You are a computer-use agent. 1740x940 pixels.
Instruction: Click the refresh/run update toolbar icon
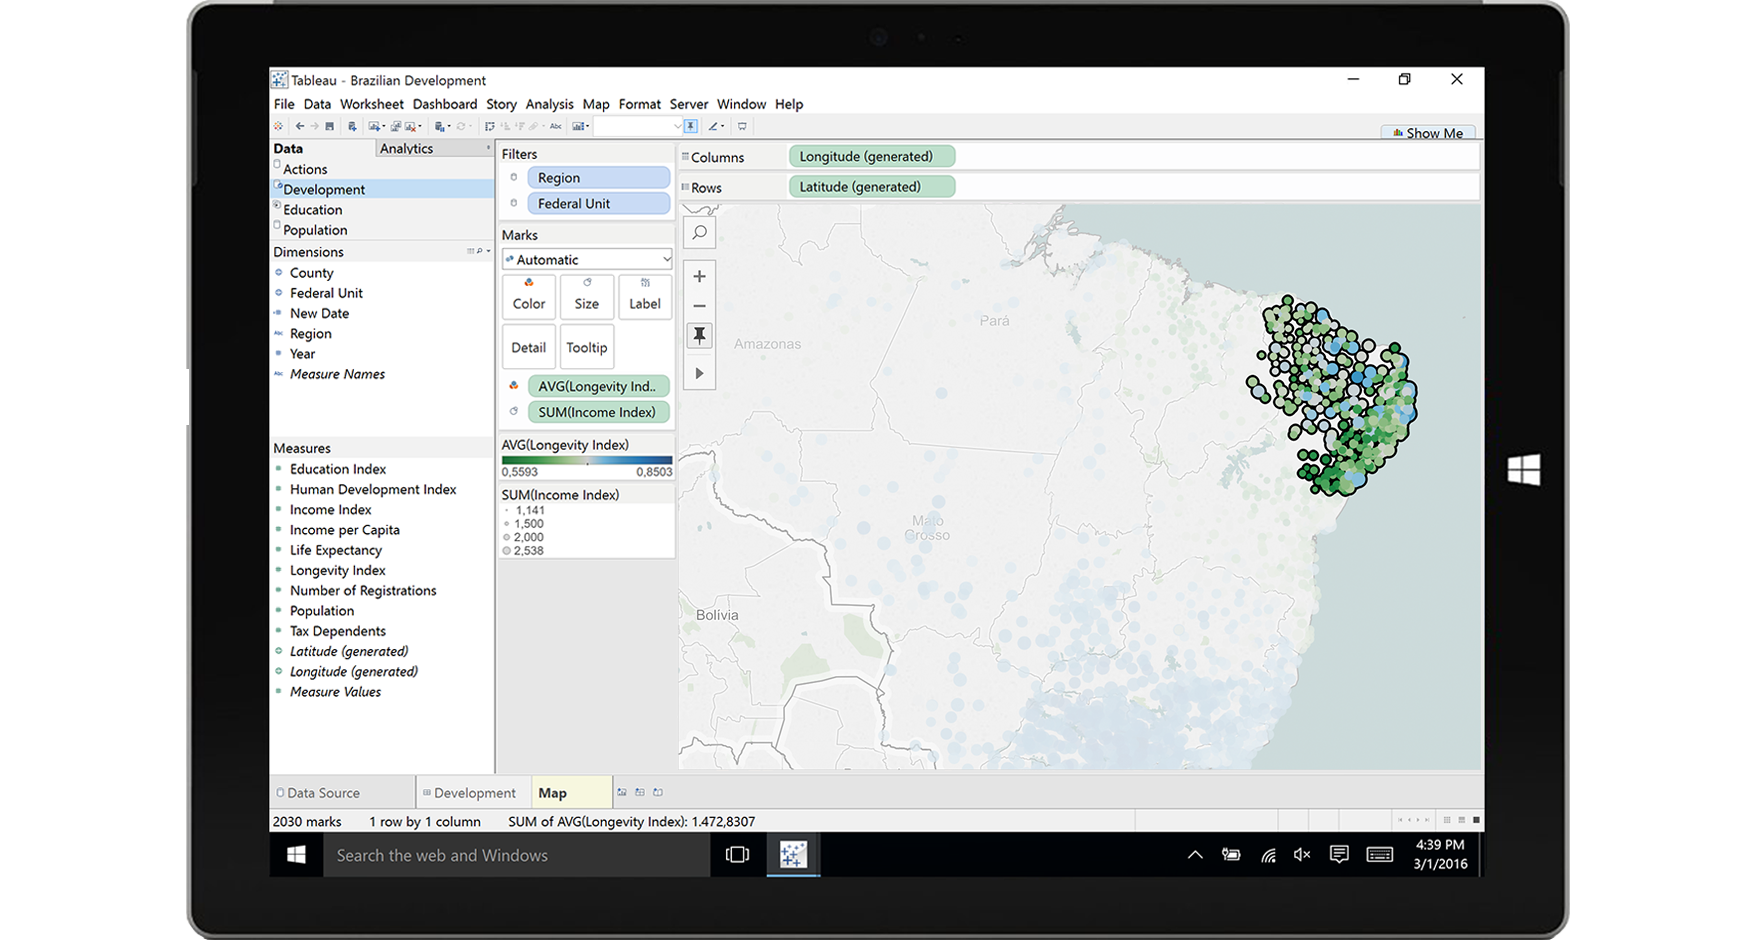(461, 126)
